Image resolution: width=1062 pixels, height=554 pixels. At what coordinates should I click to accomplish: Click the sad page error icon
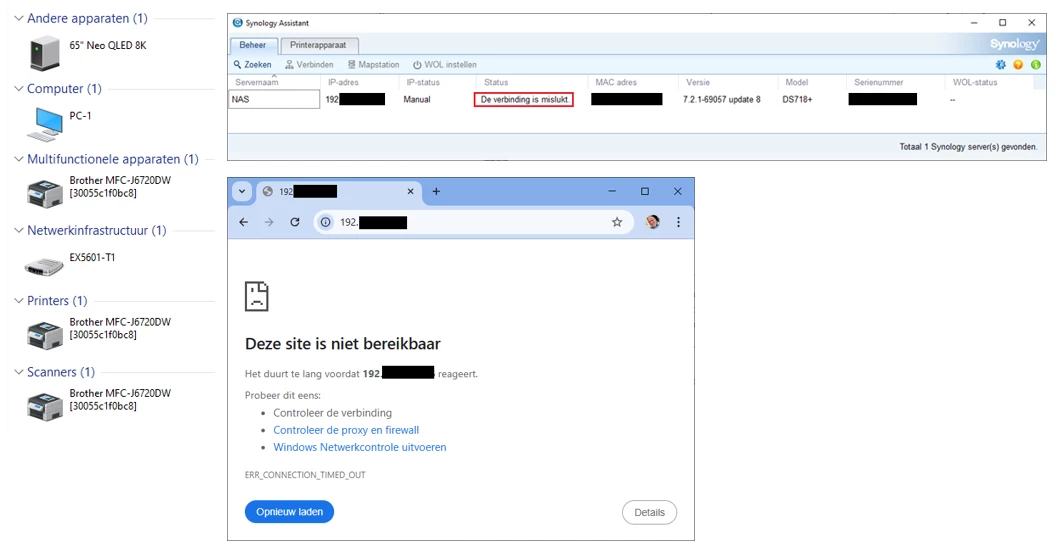pos(257,297)
